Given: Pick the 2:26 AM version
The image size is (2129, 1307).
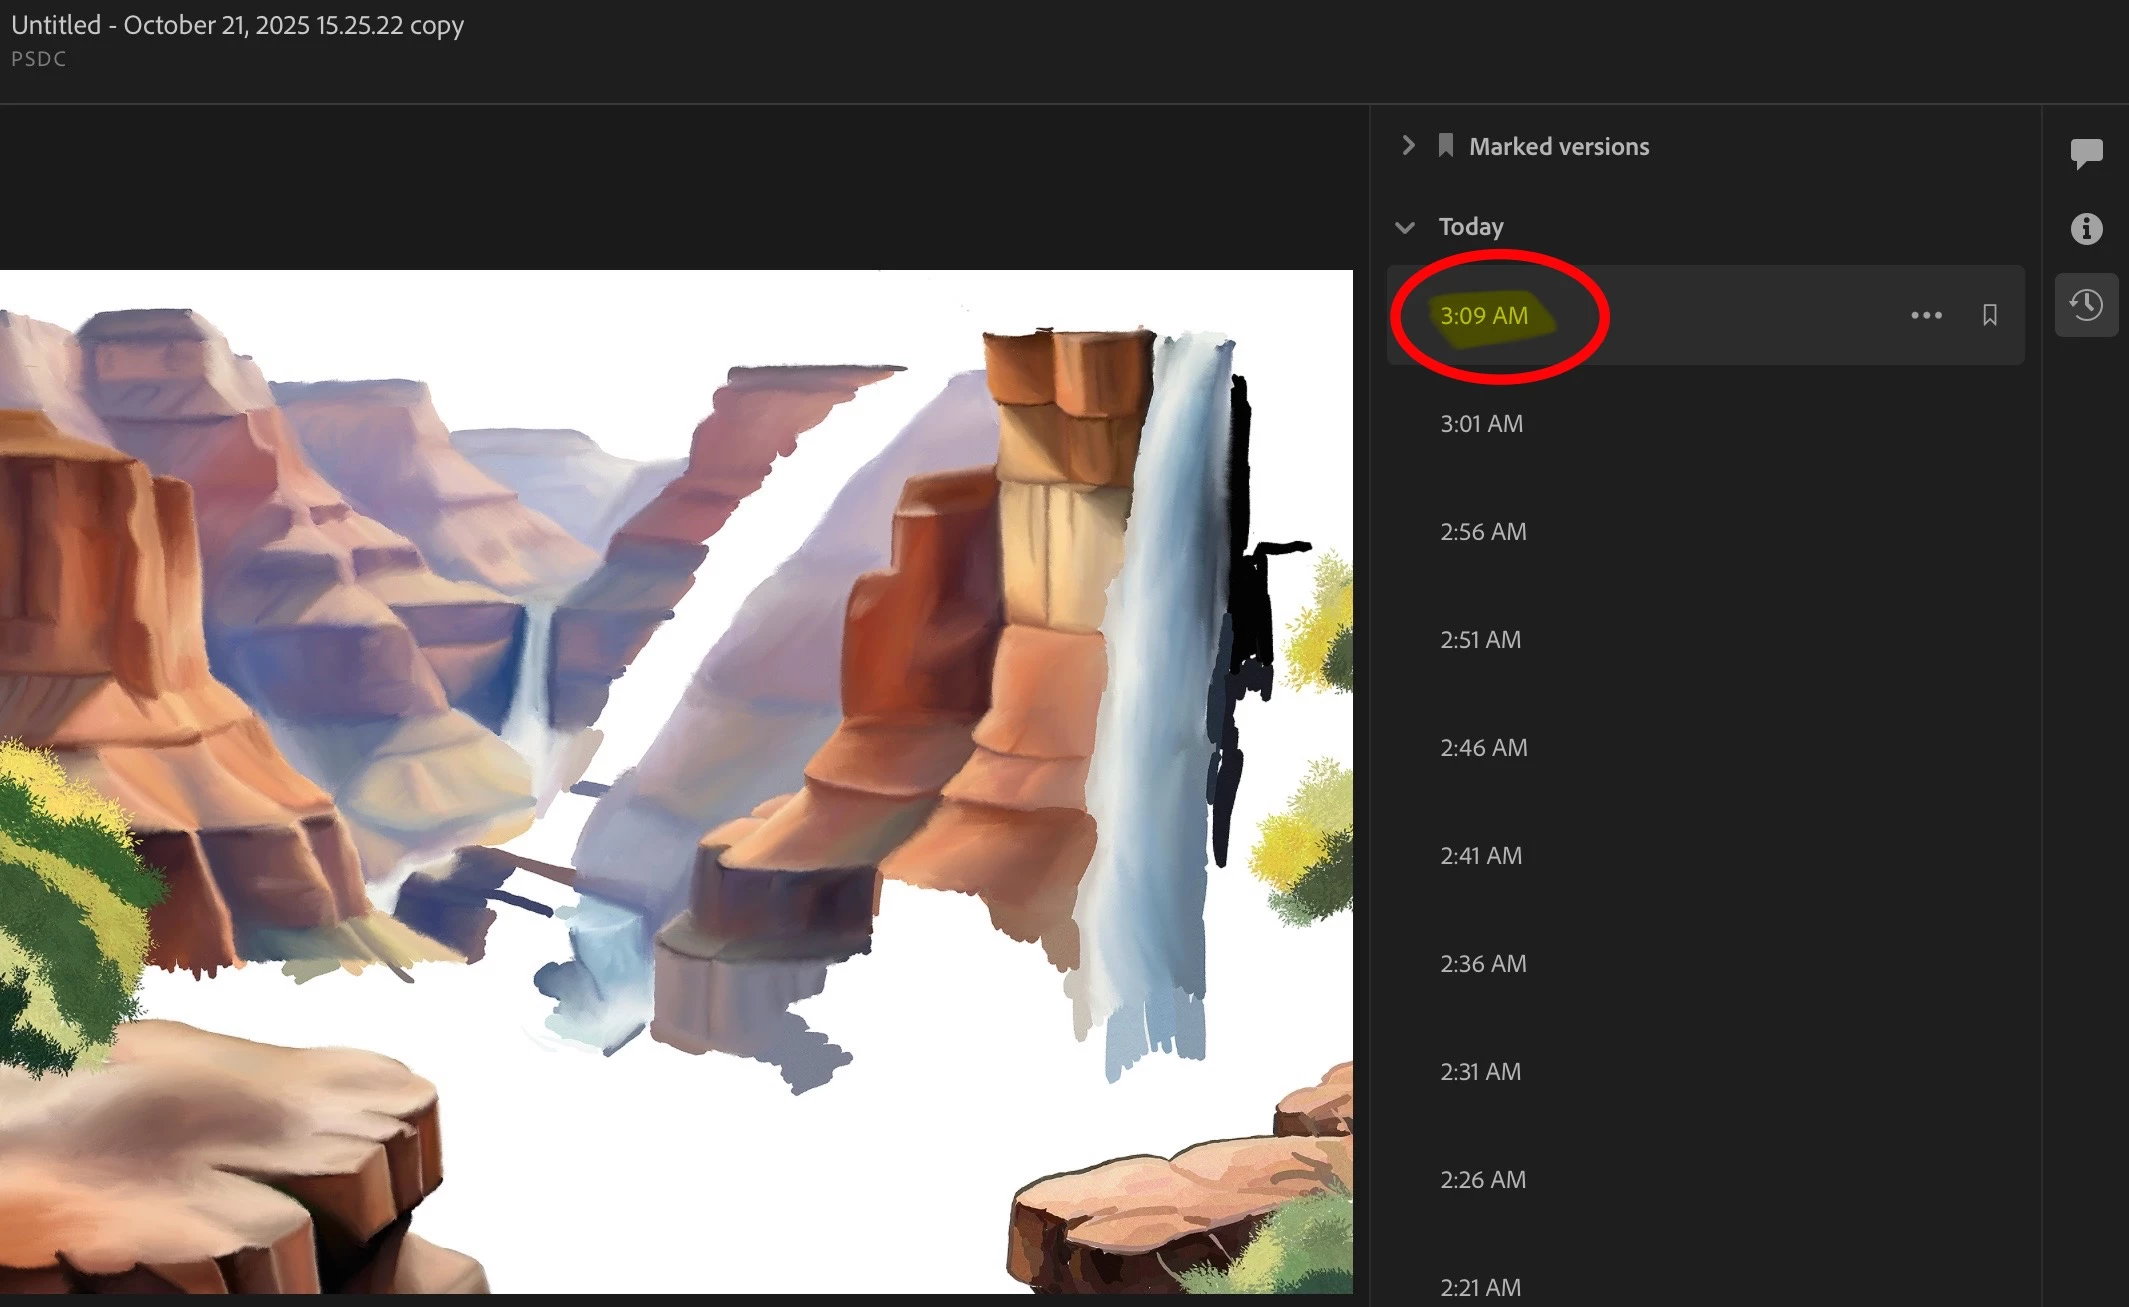Looking at the screenshot, I should pos(1483,1179).
